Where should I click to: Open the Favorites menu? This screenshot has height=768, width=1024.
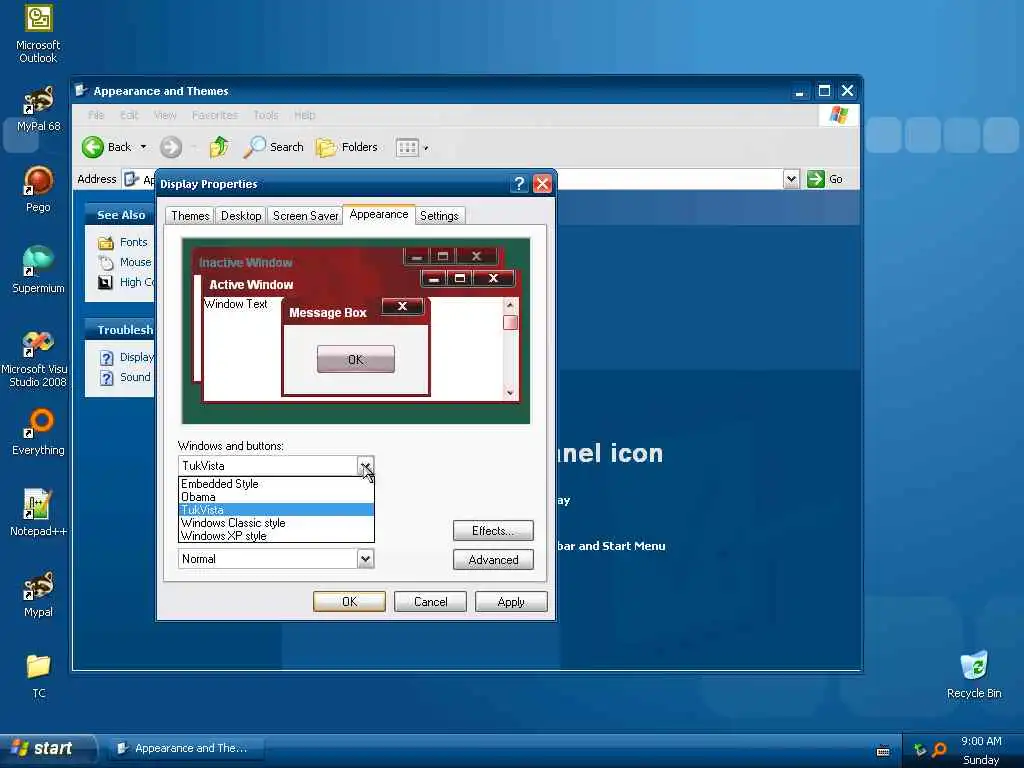pyautogui.click(x=215, y=115)
